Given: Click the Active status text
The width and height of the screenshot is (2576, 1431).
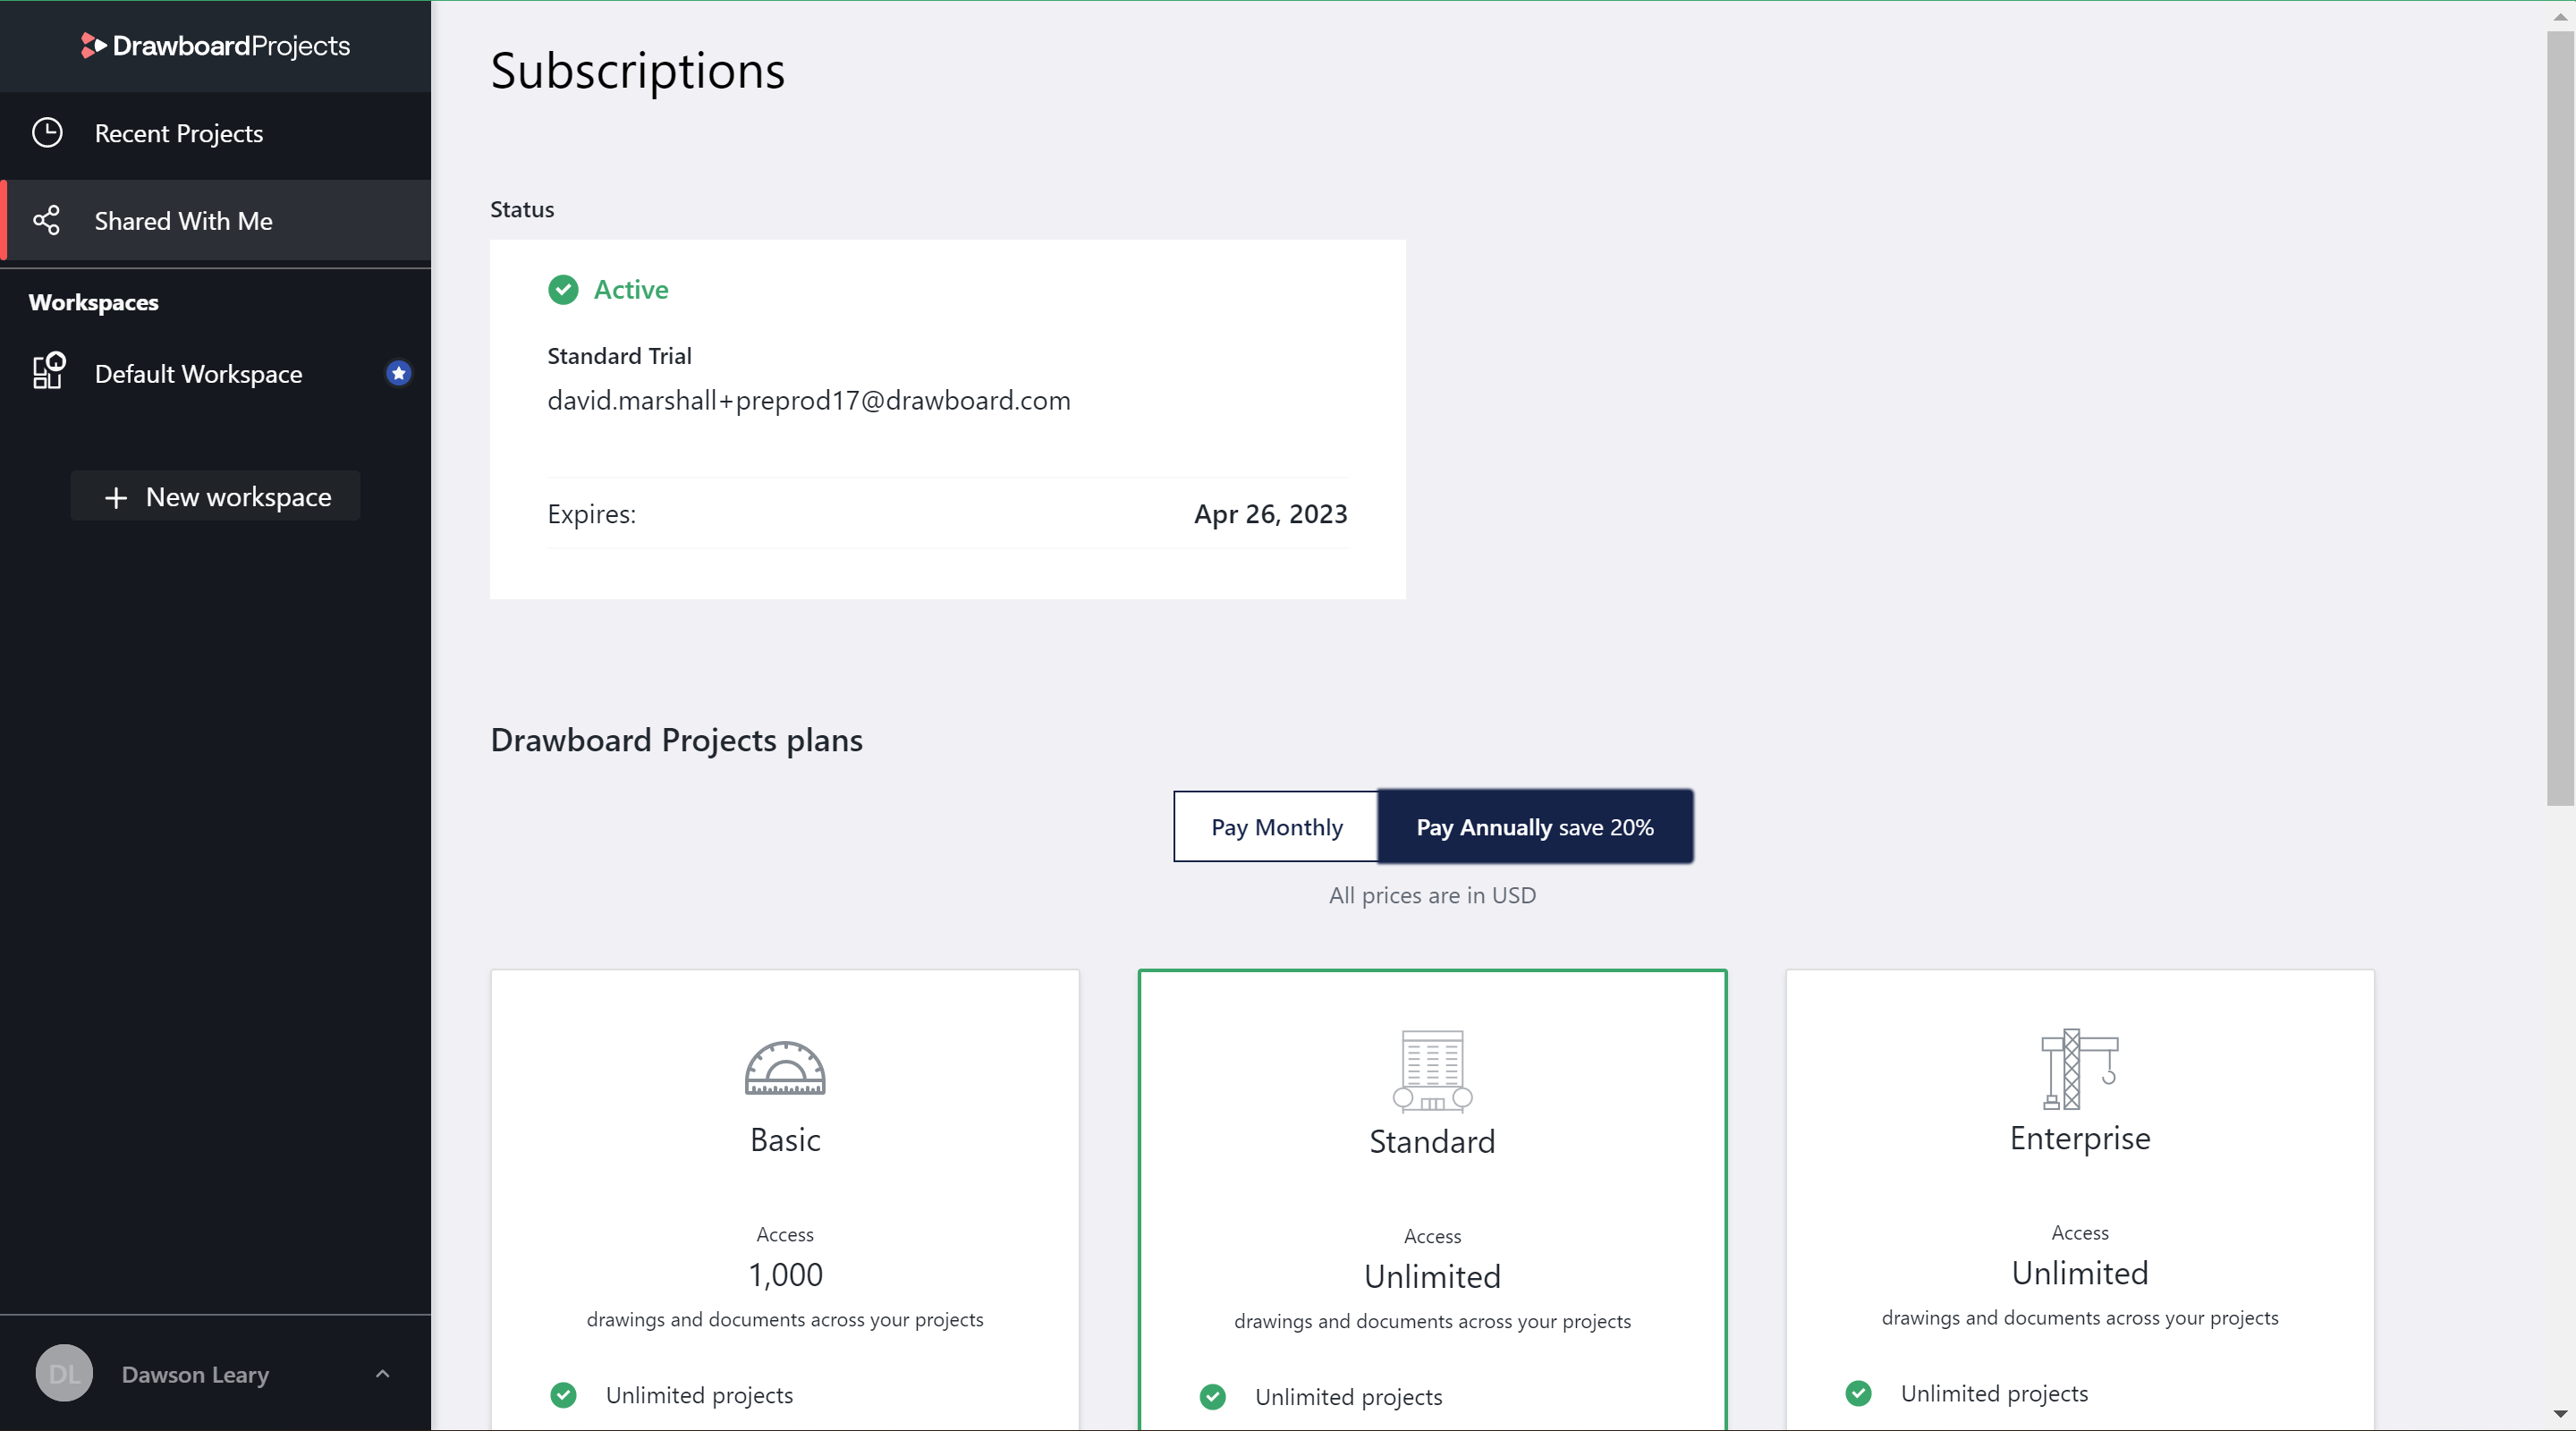Looking at the screenshot, I should 631,290.
